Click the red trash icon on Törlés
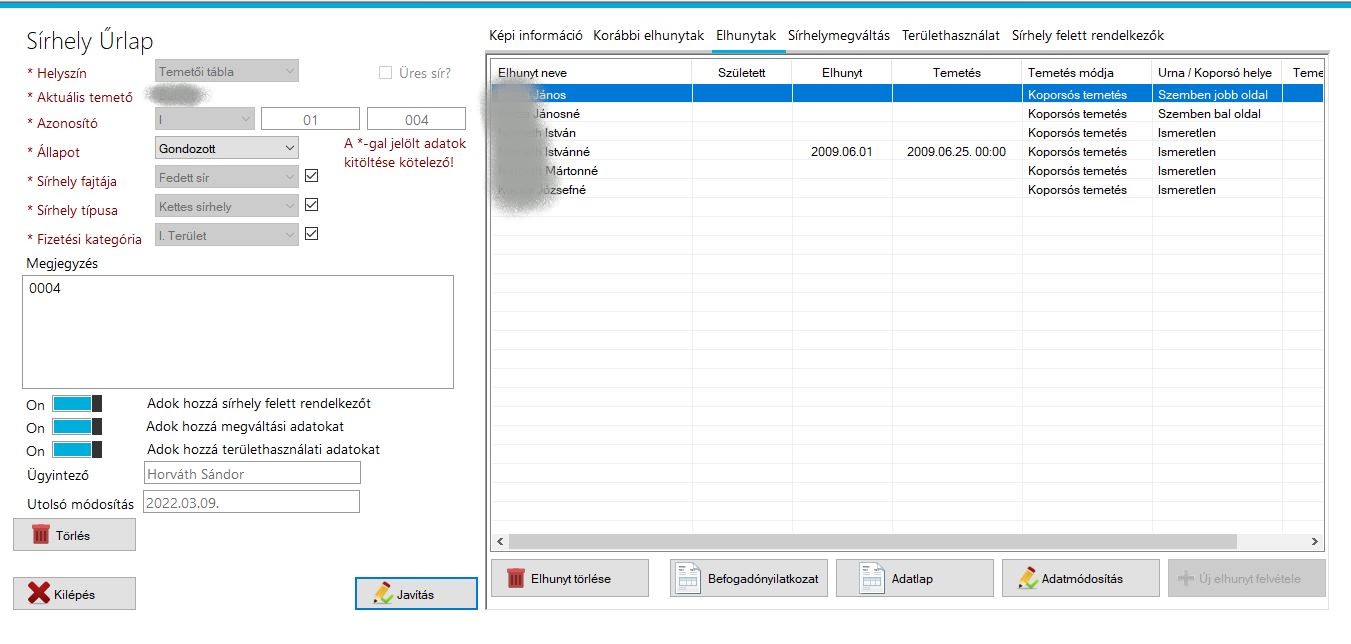This screenshot has height=644, width=1351. pos(41,535)
